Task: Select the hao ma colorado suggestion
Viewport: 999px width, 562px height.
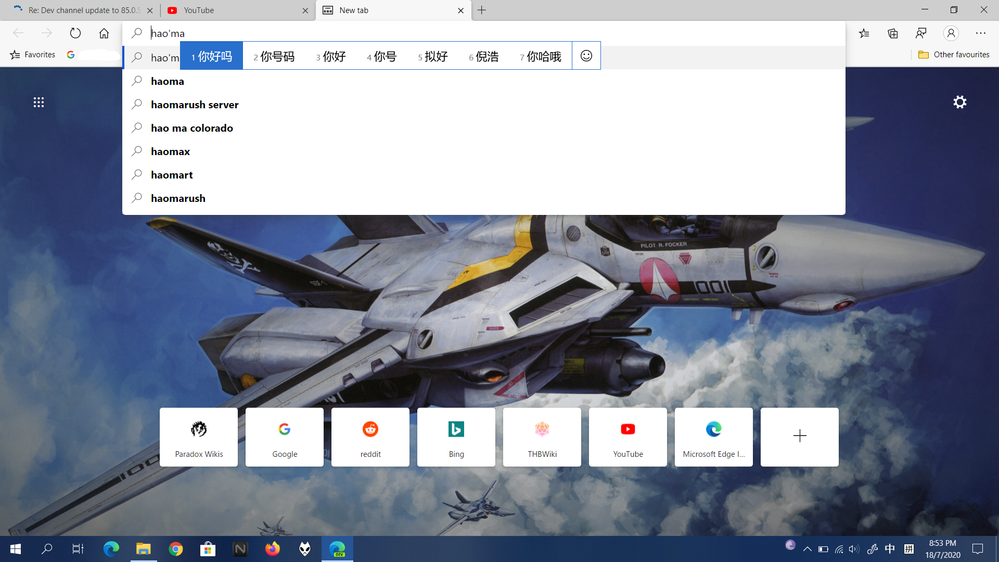Action: 484,128
